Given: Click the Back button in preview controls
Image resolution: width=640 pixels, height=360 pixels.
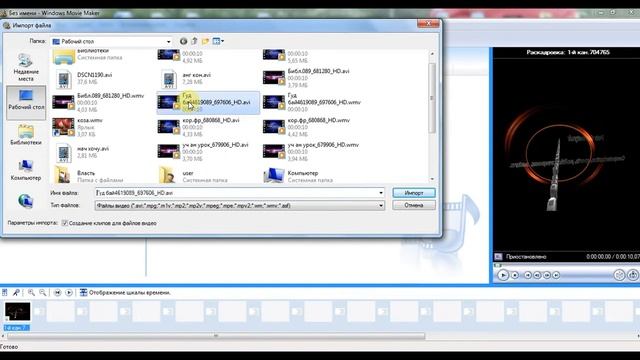Looking at the screenshot, I should coord(528,276).
